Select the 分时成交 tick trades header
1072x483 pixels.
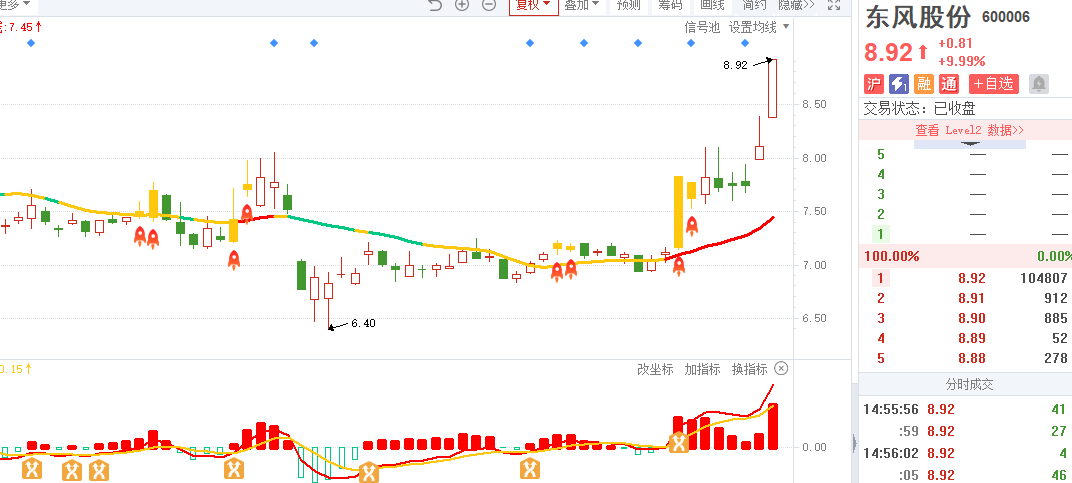(x=969, y=384)
